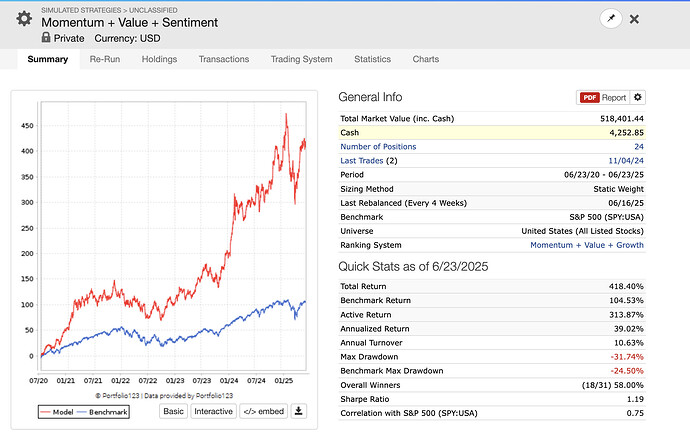Viewport: 690px width, 448px height.
Task: Close the strategy panel with X
Action: click(634, 19)
